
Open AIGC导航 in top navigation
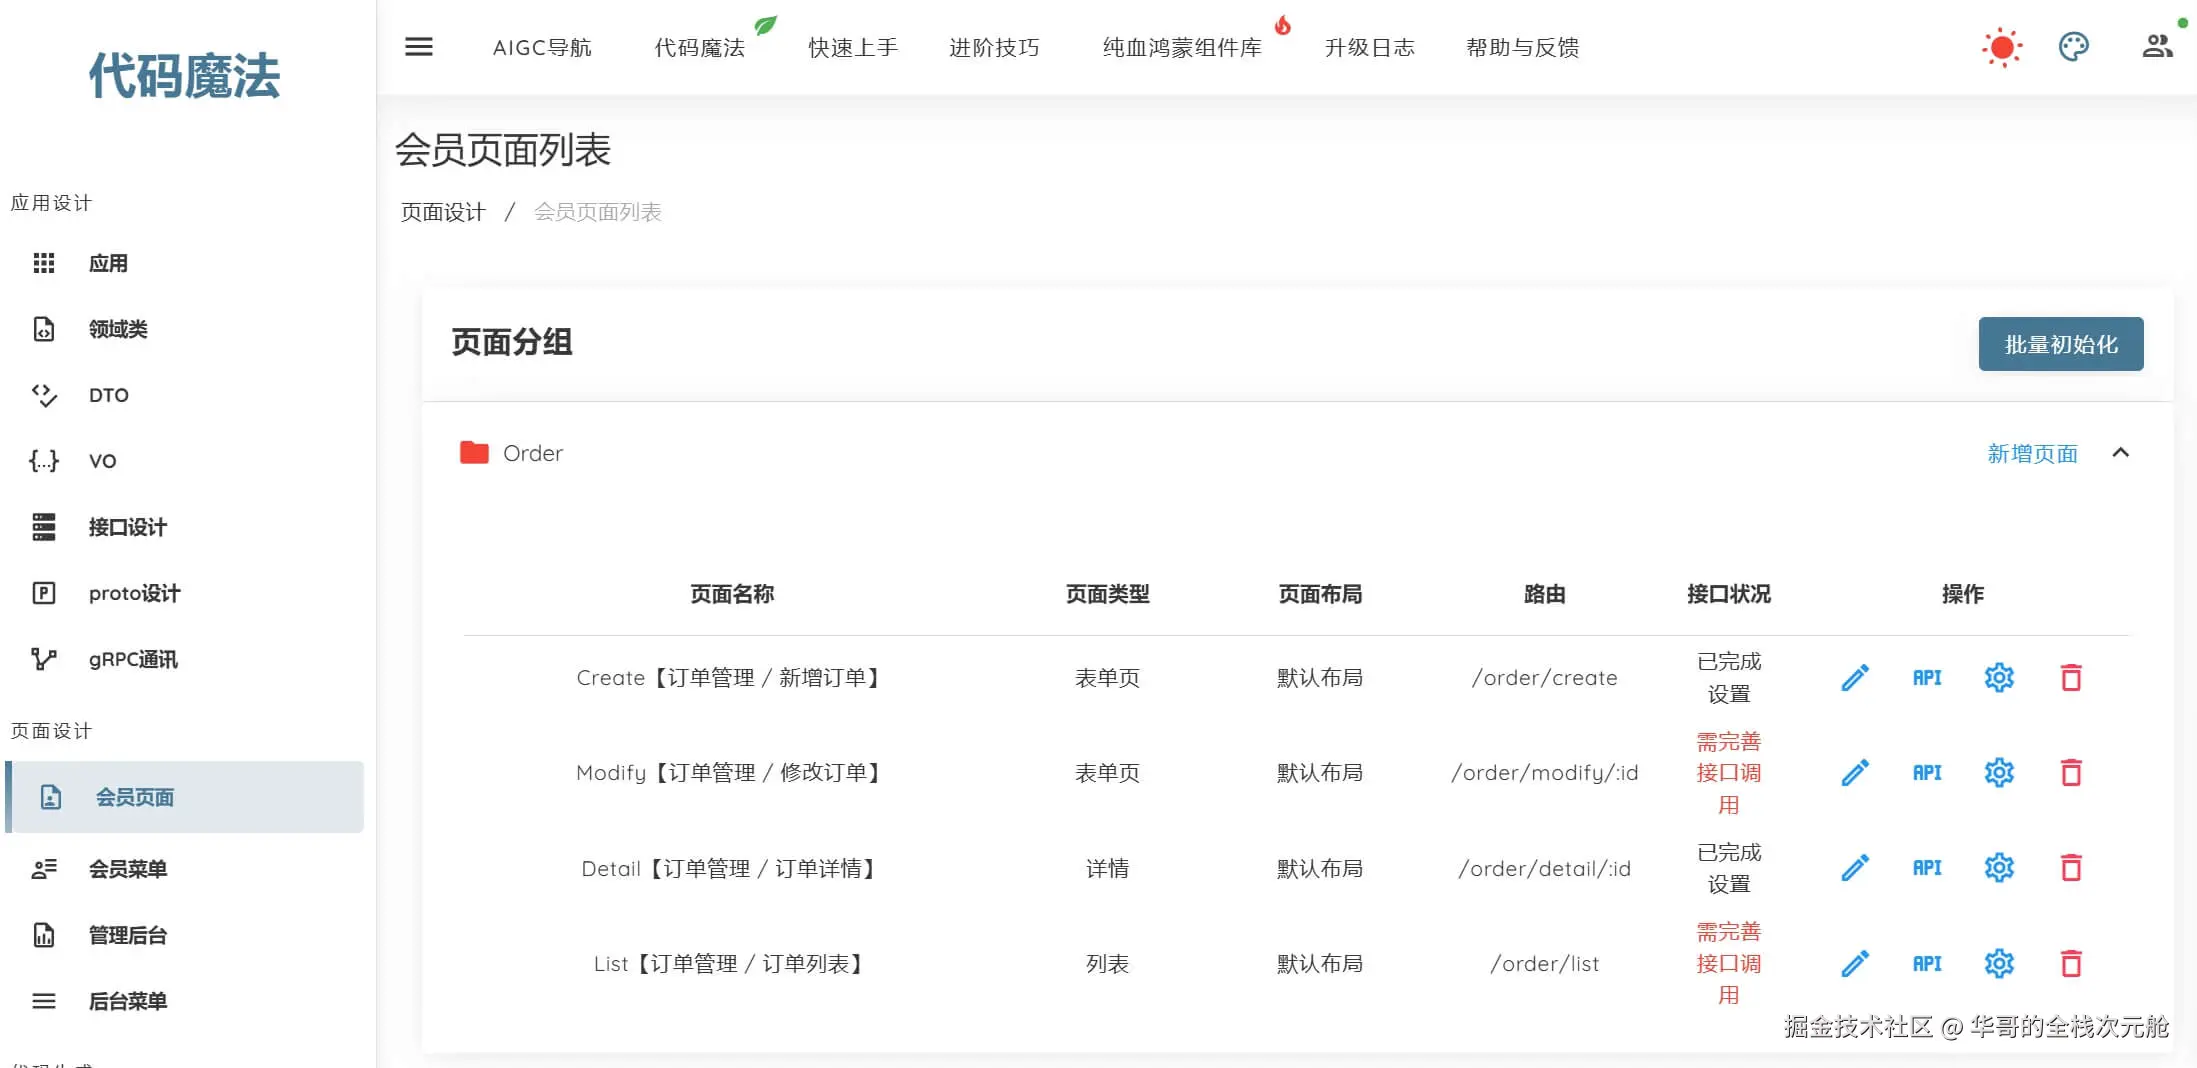pos(542,47)
